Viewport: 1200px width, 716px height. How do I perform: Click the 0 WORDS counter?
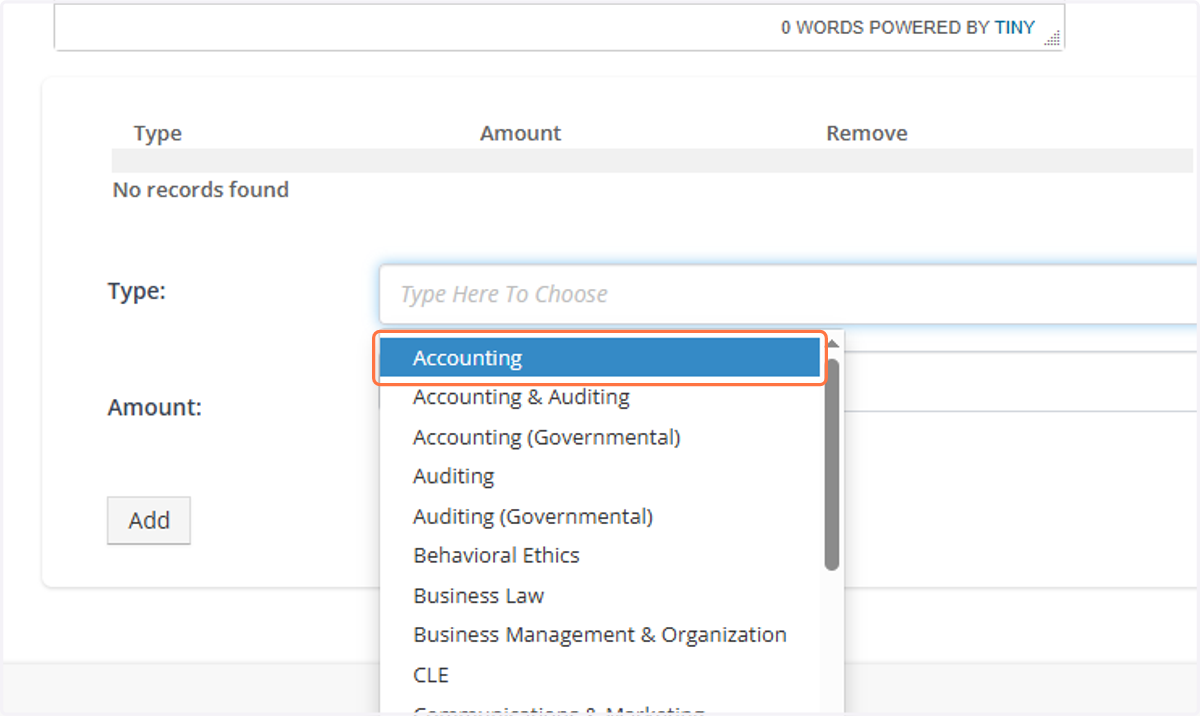tap(823, 28)
